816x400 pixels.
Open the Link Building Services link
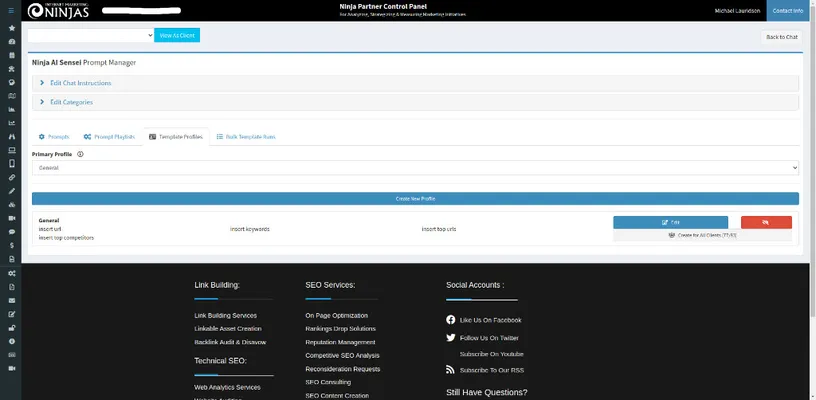[225, 315]
